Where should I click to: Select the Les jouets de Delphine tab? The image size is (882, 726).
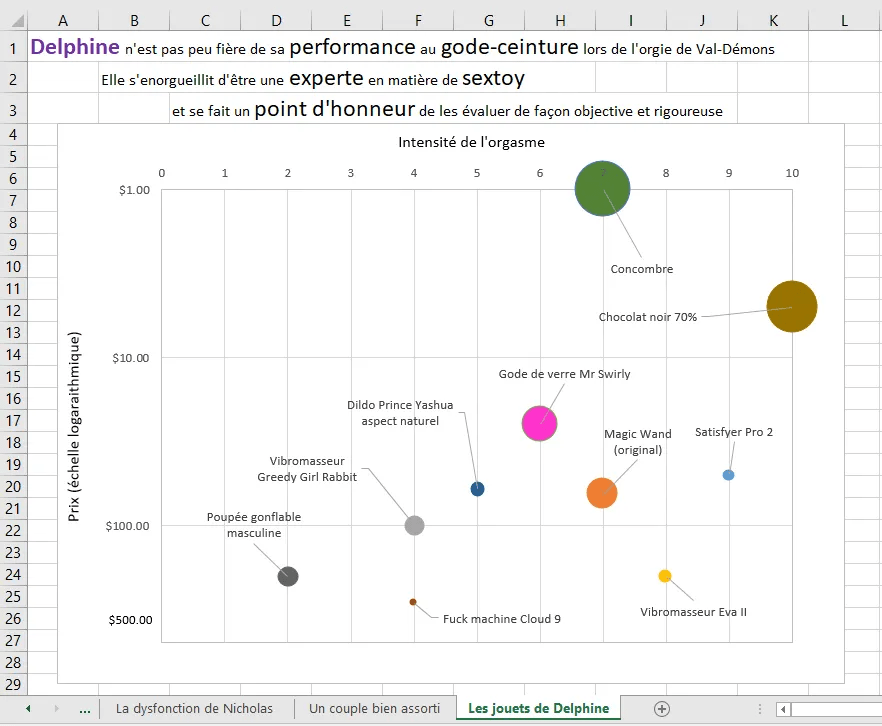(538, 708)
